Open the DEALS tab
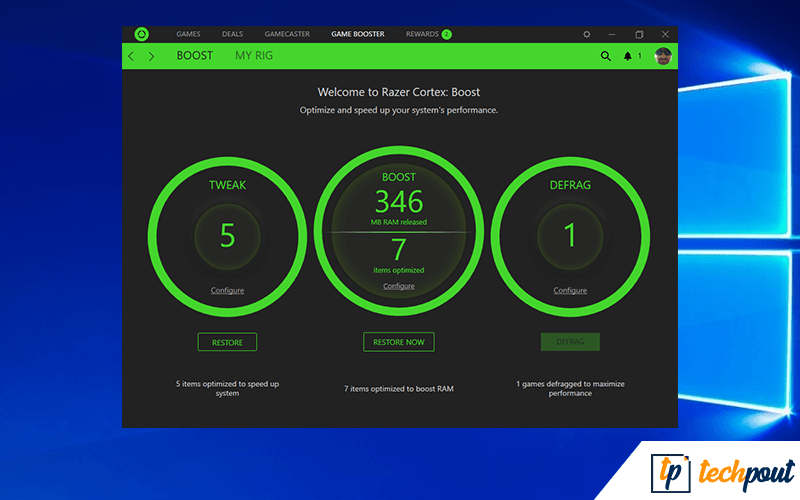This screenshot has width=800, height=500. click(x=232, y=34)
